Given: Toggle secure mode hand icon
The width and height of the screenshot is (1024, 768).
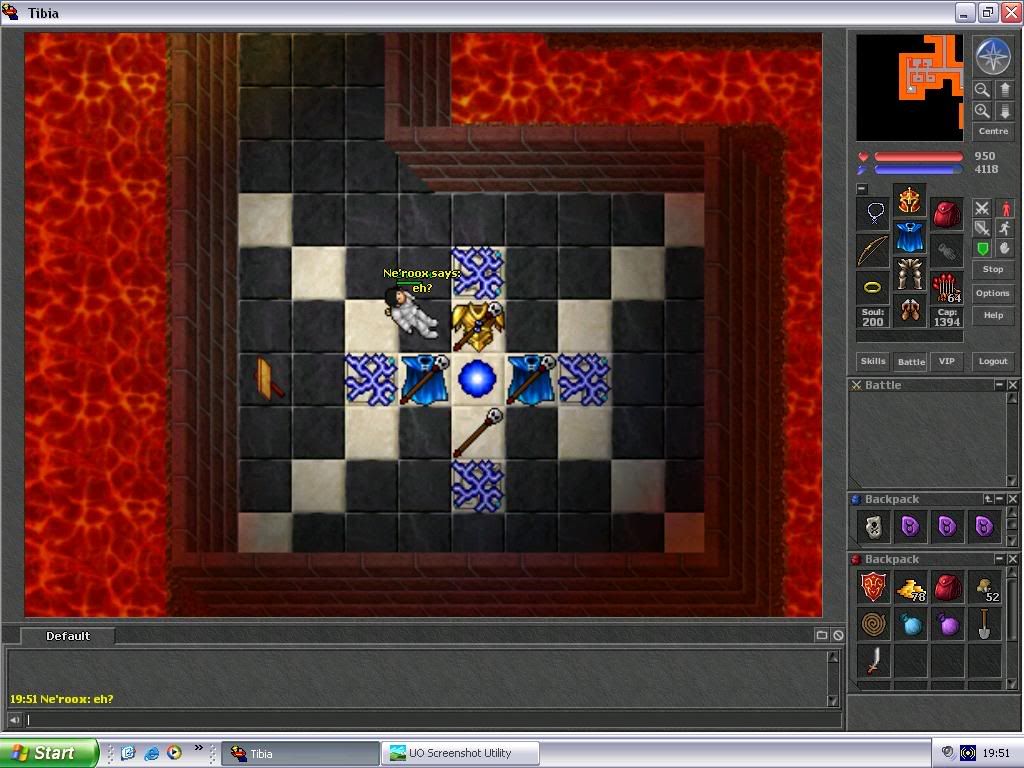Looking at the screenshot, I should pyautogui.click(x=1005, y=248).
